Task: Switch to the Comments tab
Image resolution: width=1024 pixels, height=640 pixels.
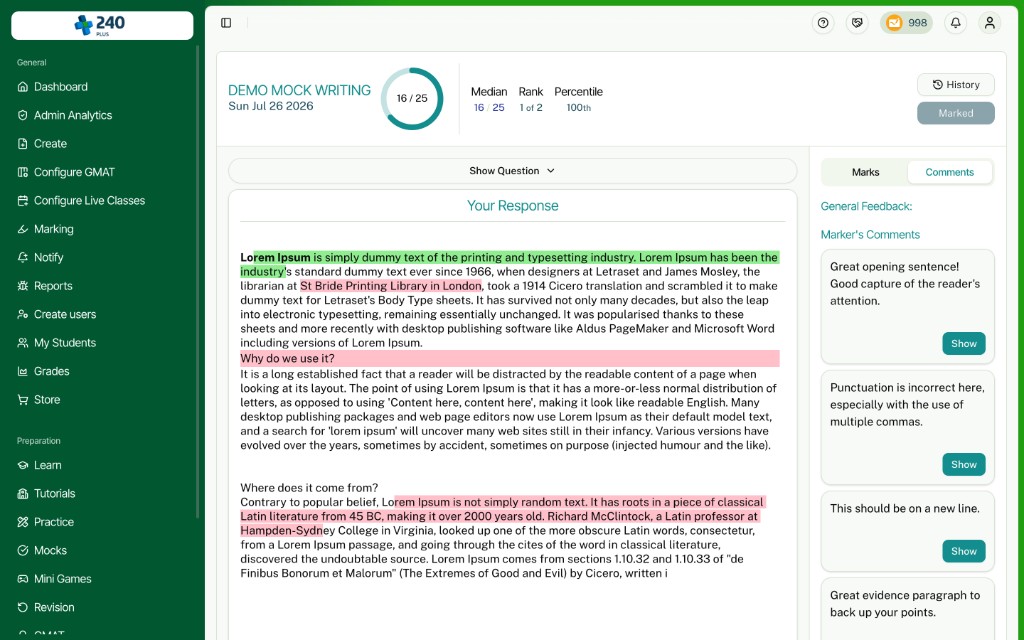Action: [x=950, y=172]
